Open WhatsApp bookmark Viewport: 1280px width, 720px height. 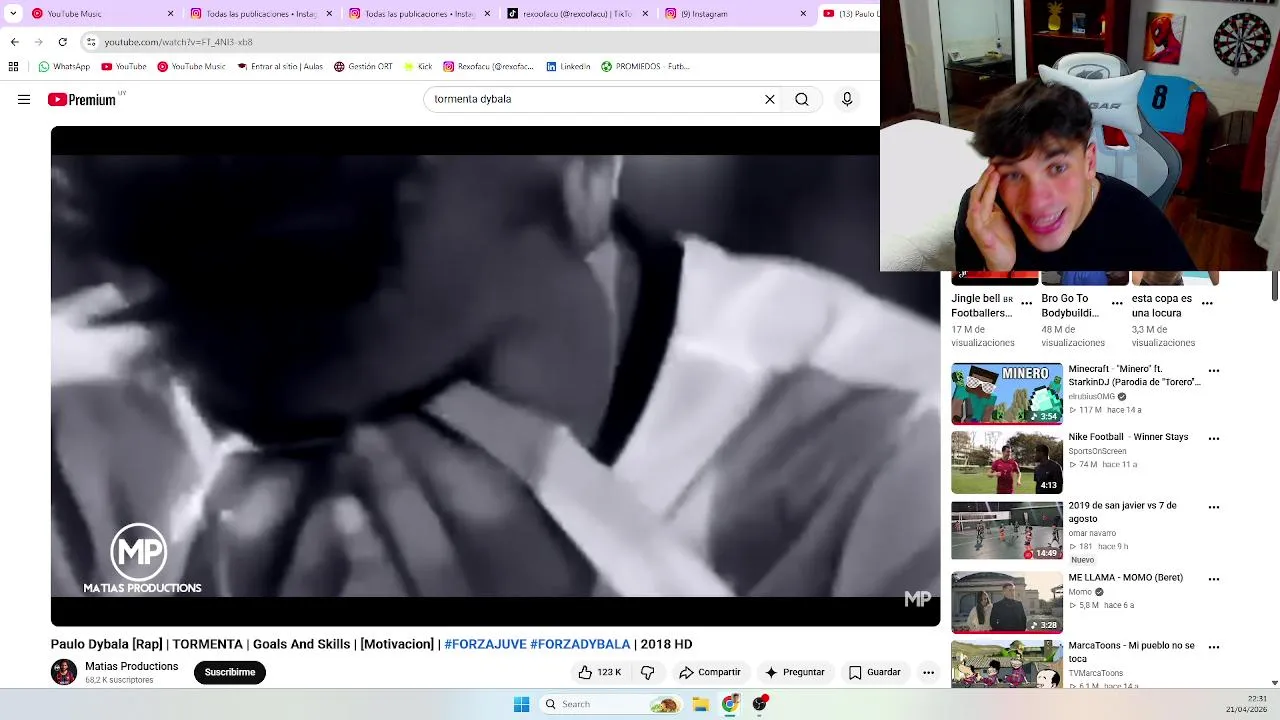pos(64,66)
